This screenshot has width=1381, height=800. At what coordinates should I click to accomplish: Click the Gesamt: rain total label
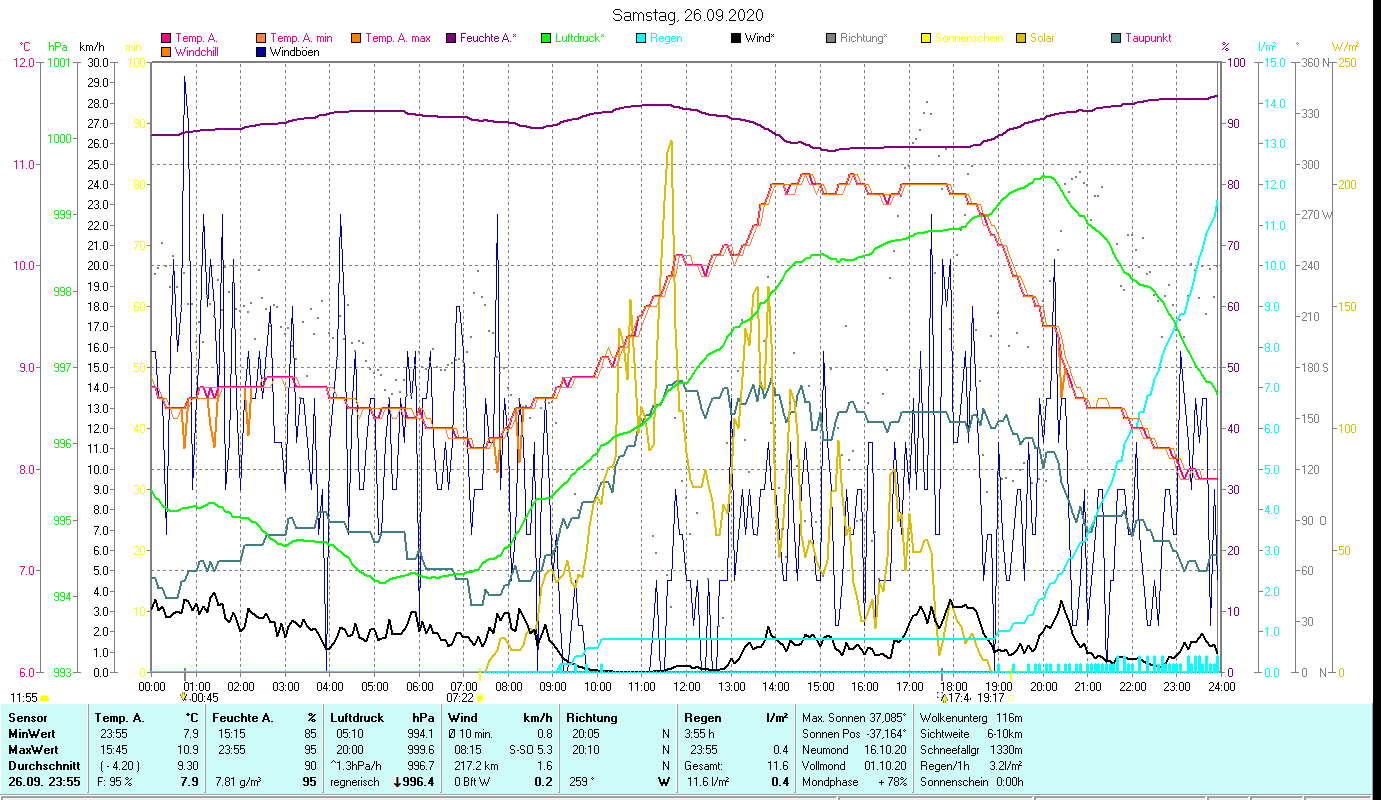pyautogui.click(x=704, y=766)
